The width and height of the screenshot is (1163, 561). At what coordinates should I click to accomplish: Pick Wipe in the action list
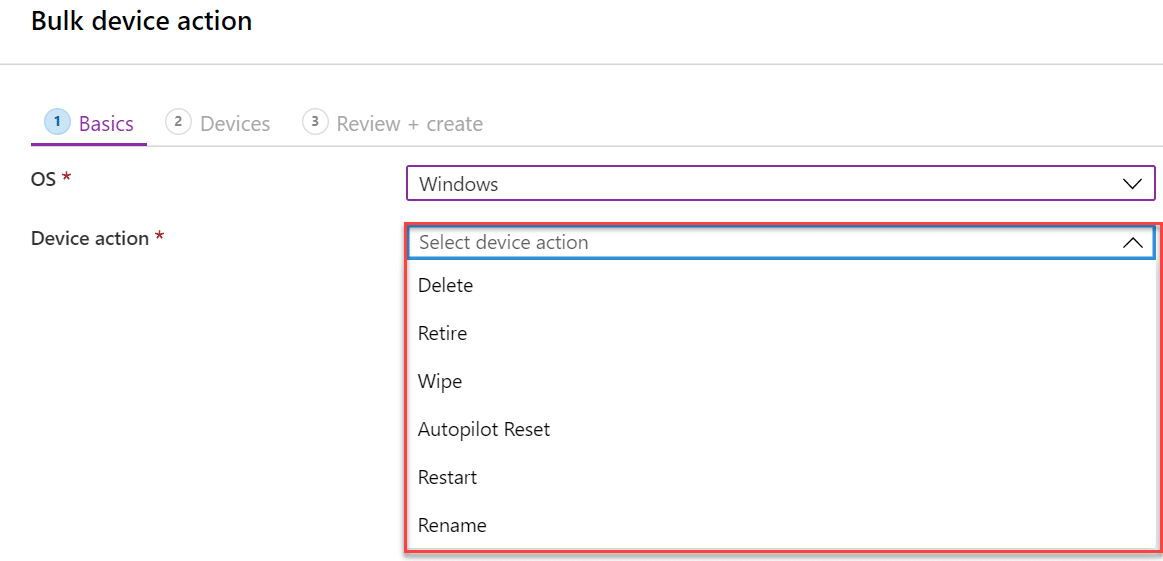point(780,381)
